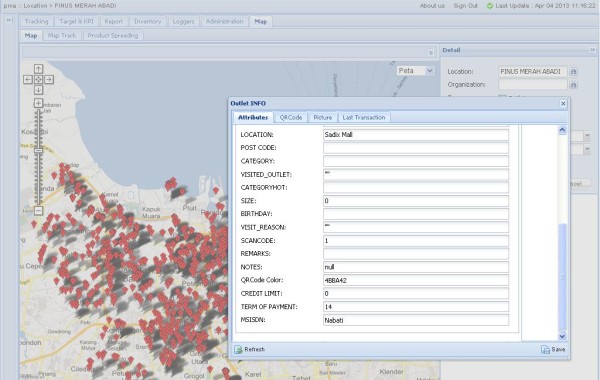The height and width of the screenshot is (380, 600).
Task: Open the Tracking main tab
Action: [x=37, y=21]
